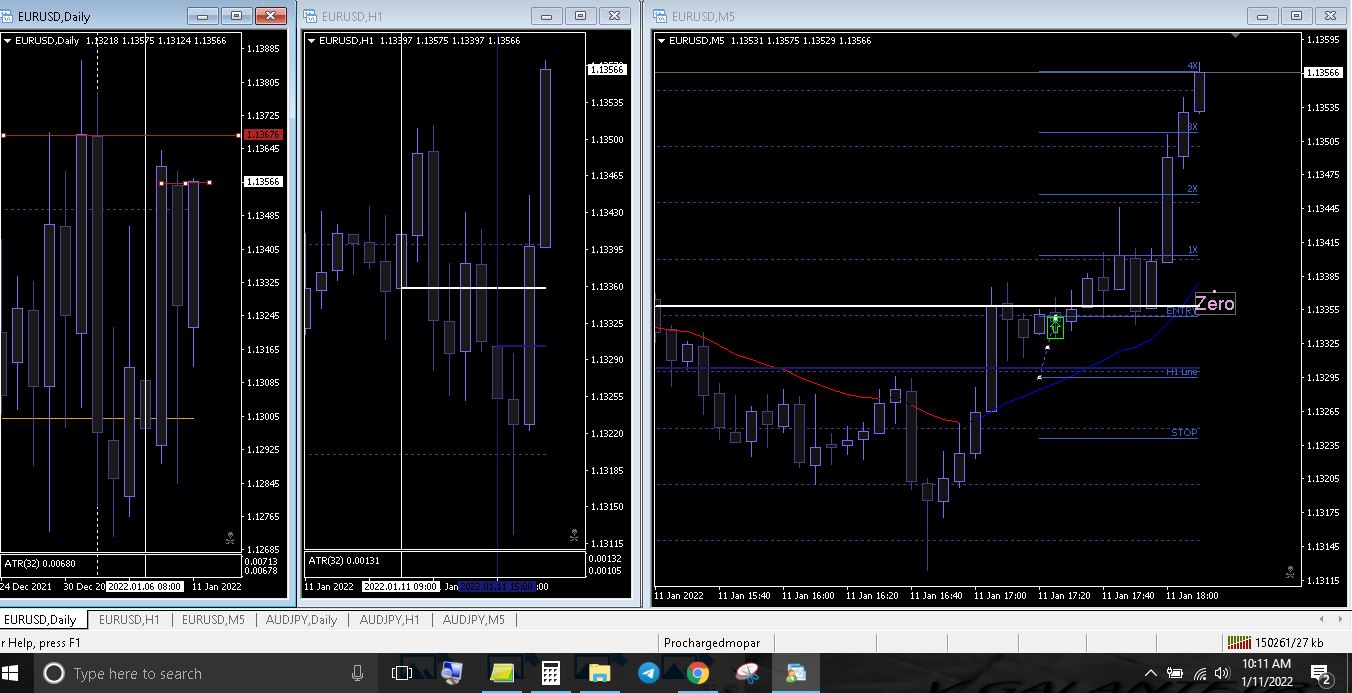Screen dimensions: 1352x693
Task: Click the connection status bars icon
Action: 1239,643
